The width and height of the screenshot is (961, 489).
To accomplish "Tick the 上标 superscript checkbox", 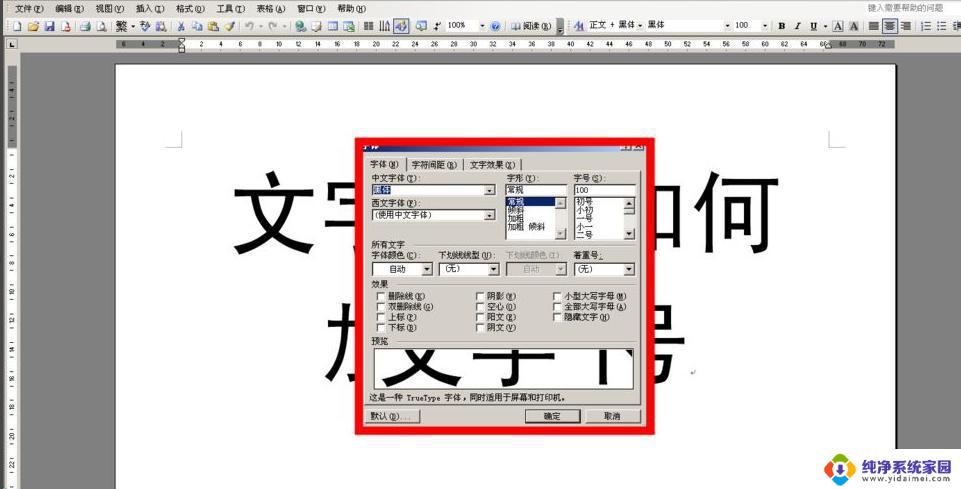I will coord(381,317).
